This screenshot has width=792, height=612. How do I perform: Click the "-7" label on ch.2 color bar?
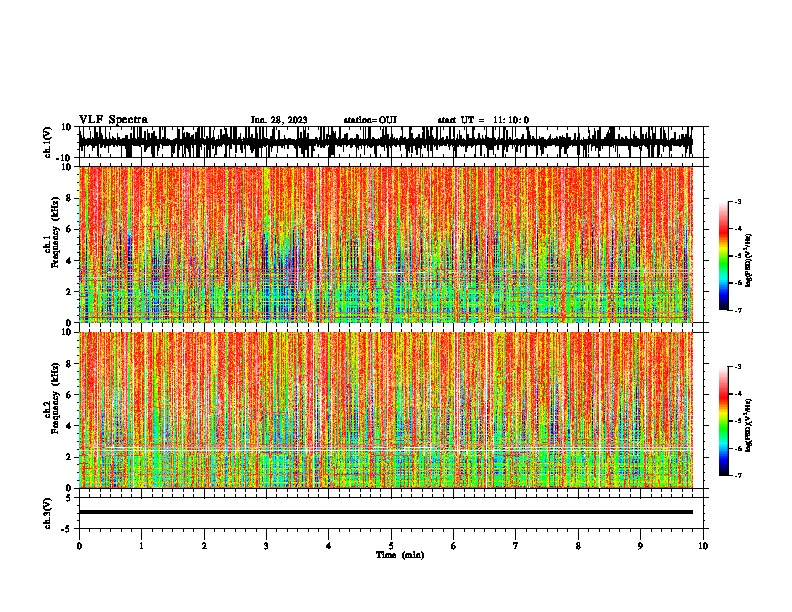point(738,475)
